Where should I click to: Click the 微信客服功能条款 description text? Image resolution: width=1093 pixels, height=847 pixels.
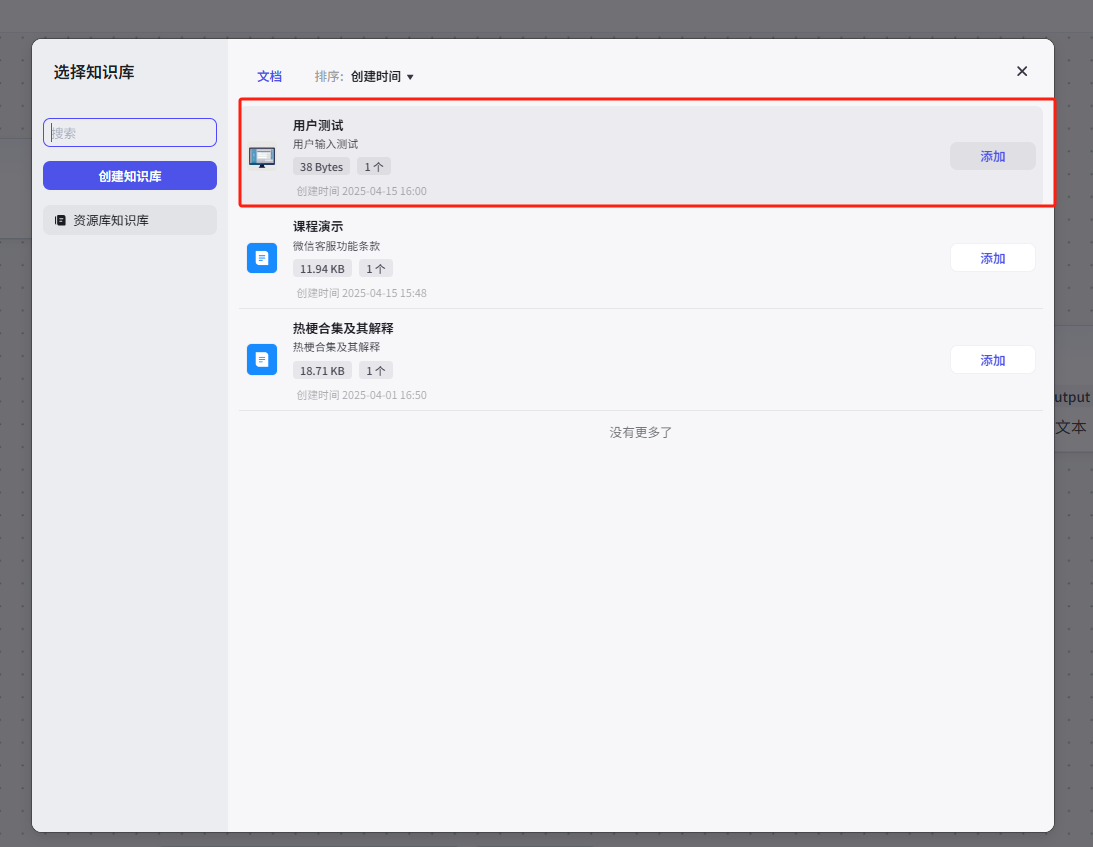pyautogui.click(x=336, y=246)
